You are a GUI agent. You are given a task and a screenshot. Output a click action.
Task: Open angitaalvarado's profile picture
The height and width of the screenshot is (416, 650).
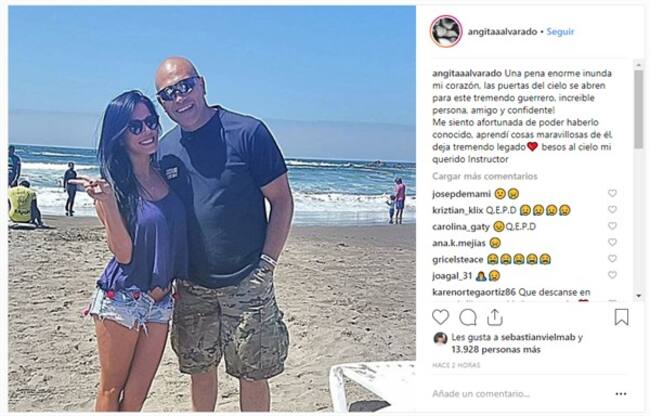click(446, 31)
